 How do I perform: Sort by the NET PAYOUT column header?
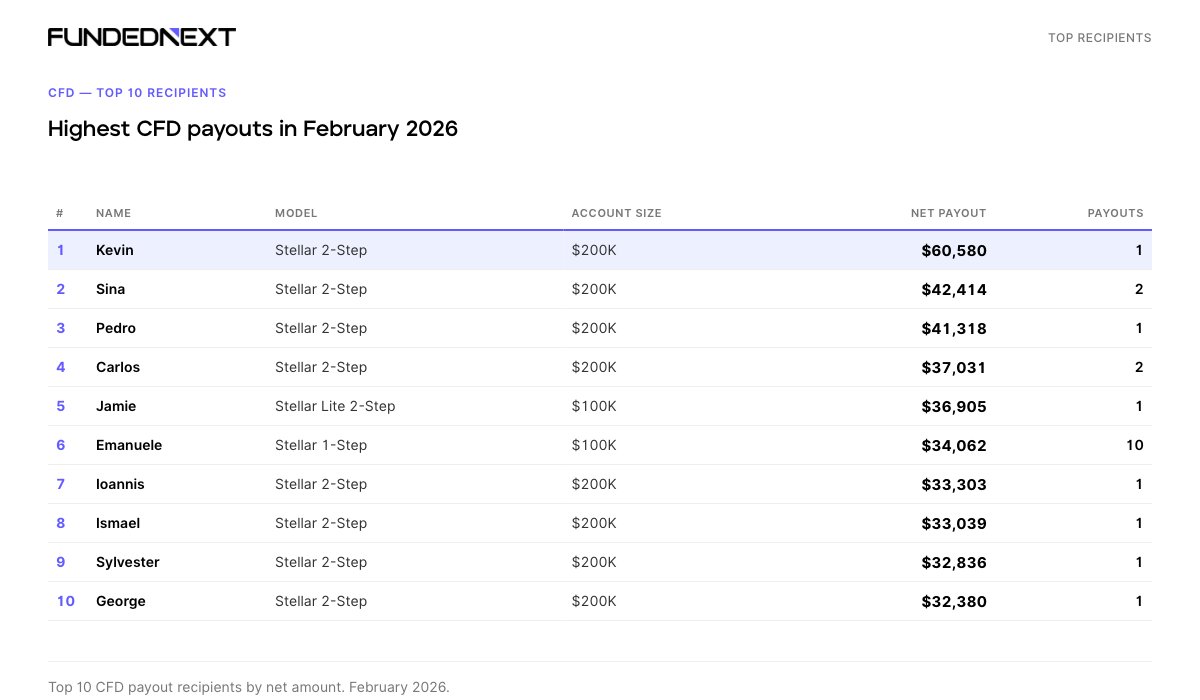[x=948, y=213]
